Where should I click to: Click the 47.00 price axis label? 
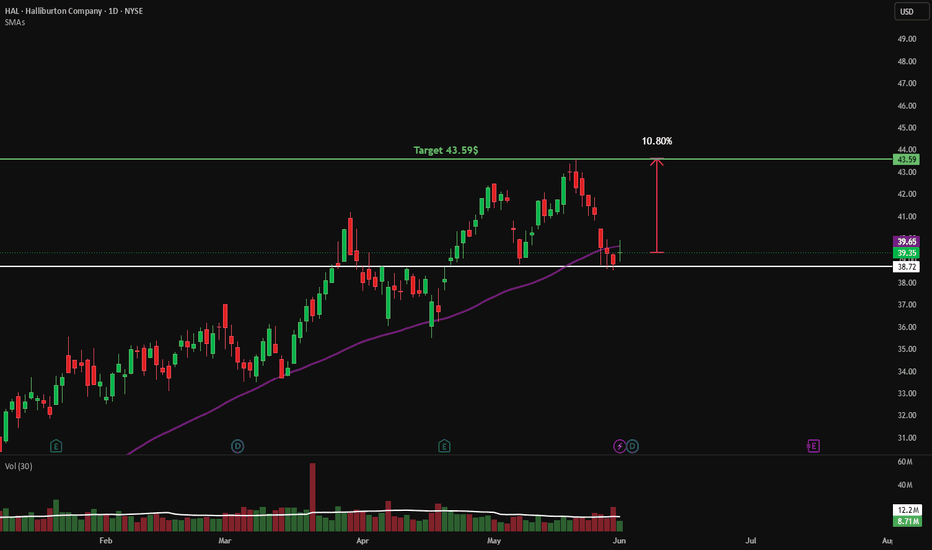click(x=906, y=84)
